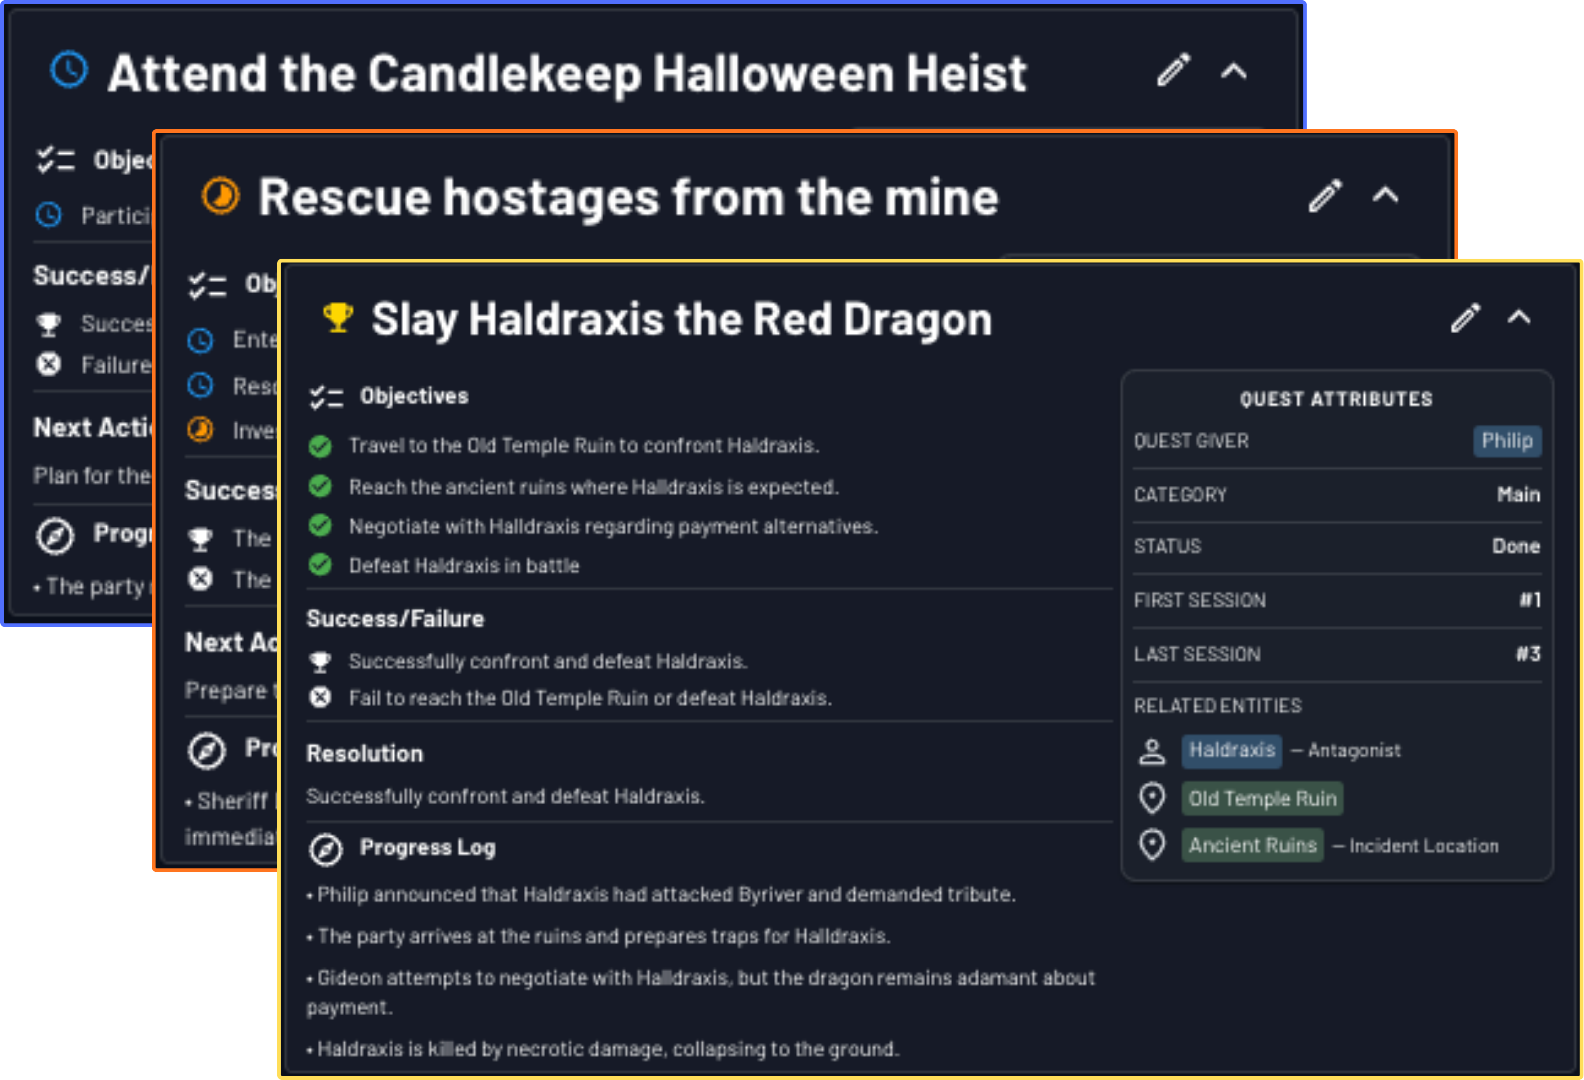
Task: Click the trophy icon beside Slay Haldraxis the Red Dragon
Action: [x=336, y=317]
